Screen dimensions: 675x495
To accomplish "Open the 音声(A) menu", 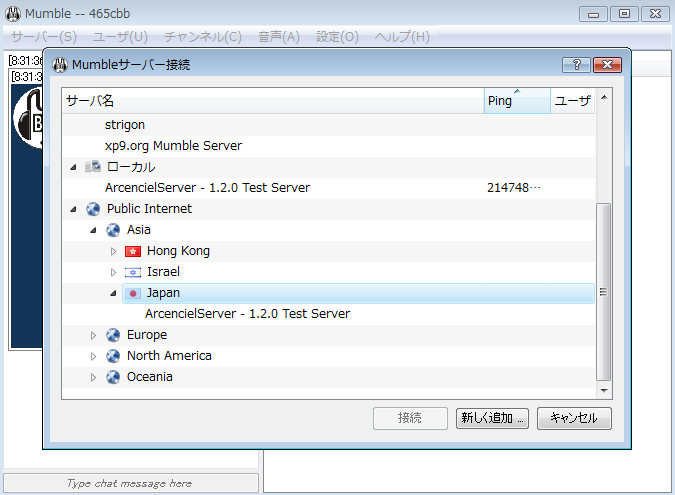I will (x=279, y=37).
